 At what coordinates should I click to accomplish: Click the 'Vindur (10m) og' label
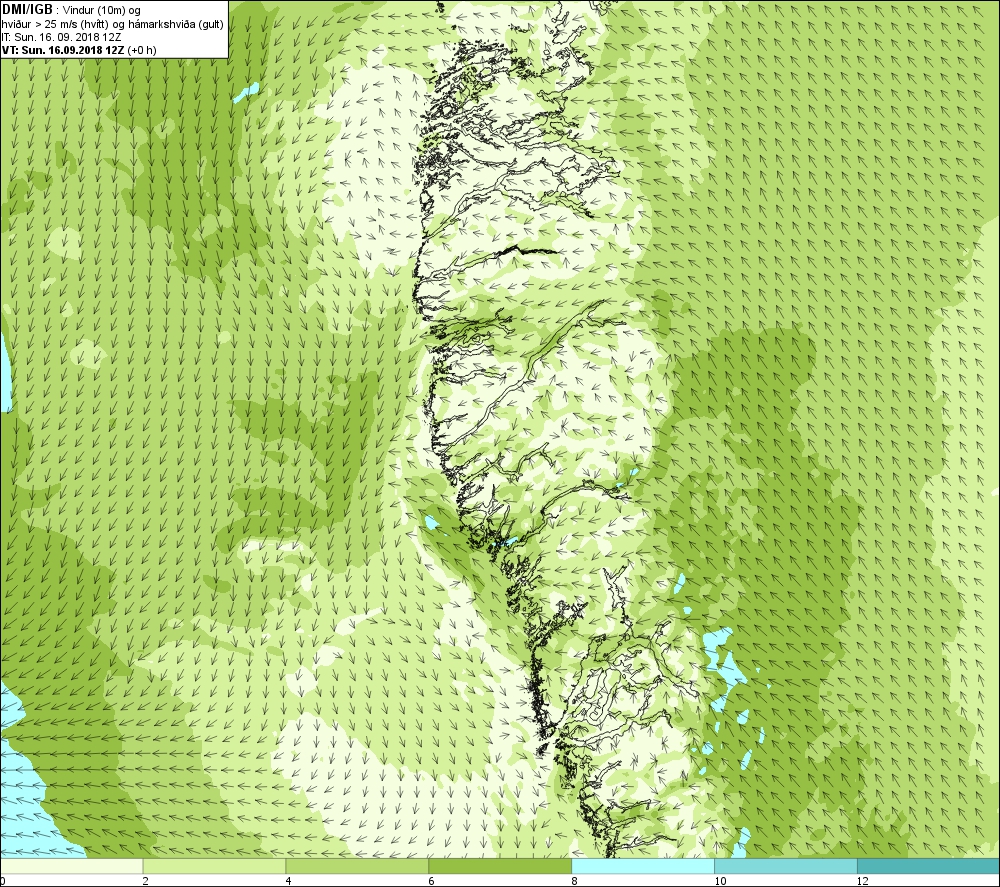pyautogui.click(x=103, y=11)
